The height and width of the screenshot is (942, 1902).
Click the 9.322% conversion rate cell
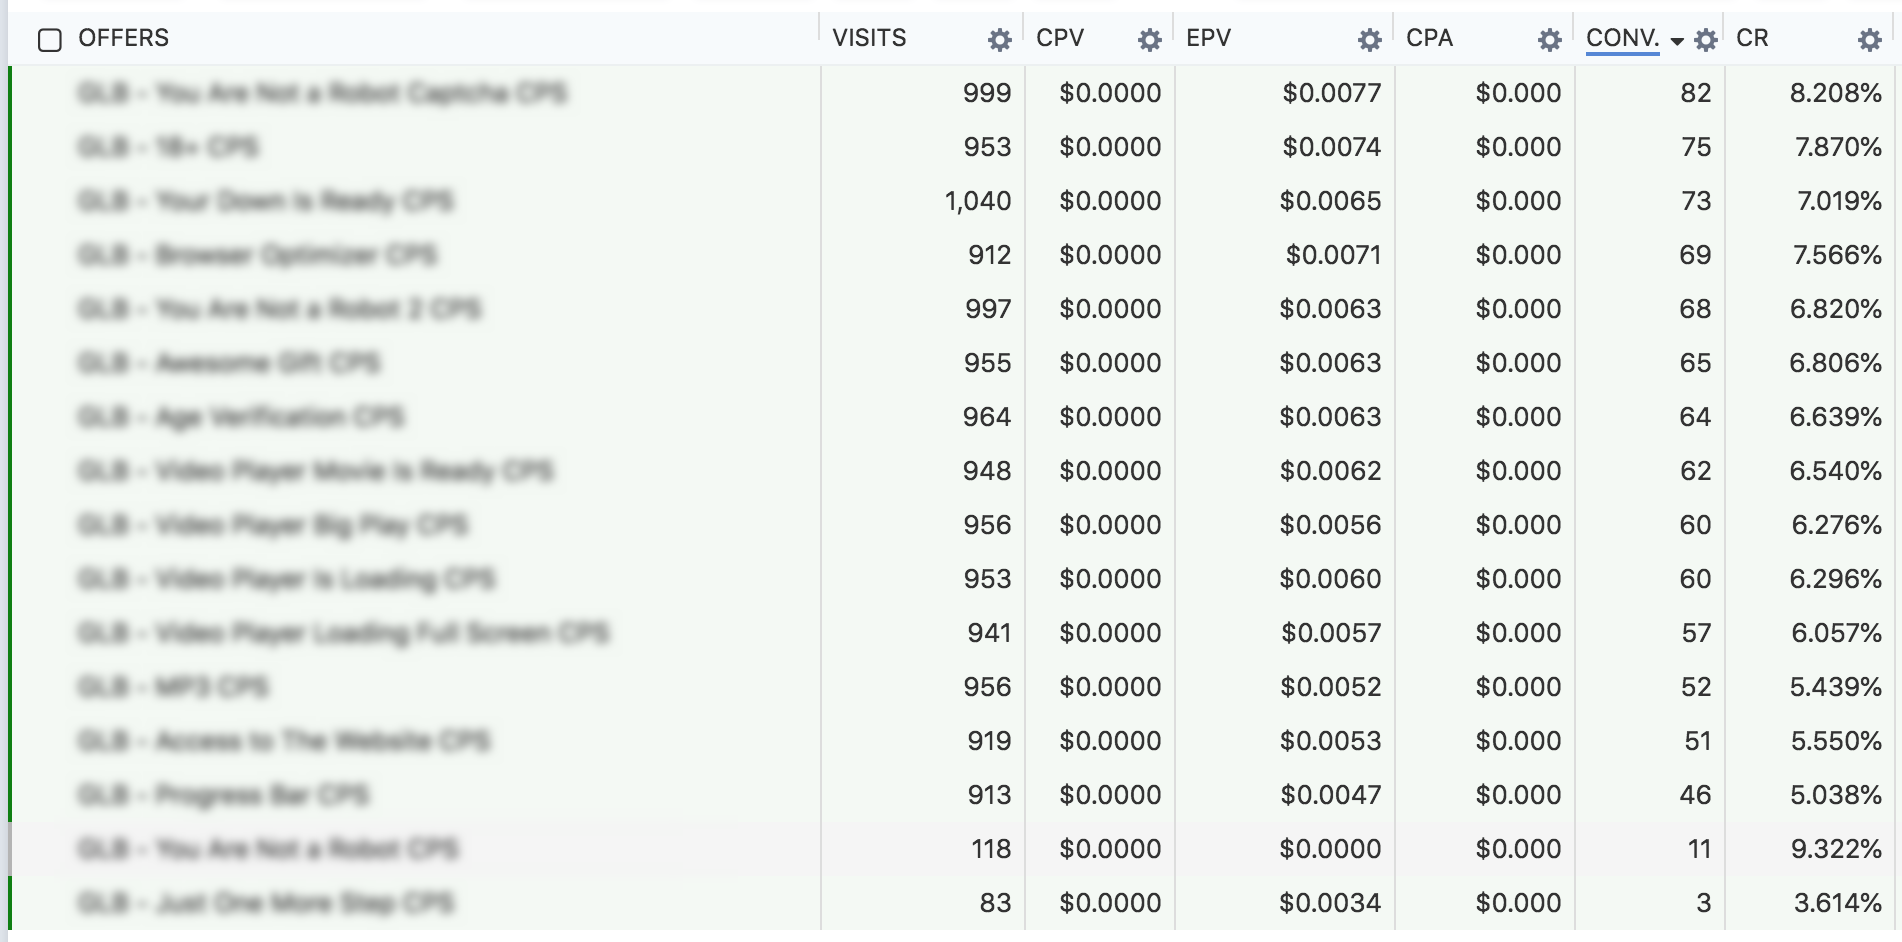[x=1836, y=849]
